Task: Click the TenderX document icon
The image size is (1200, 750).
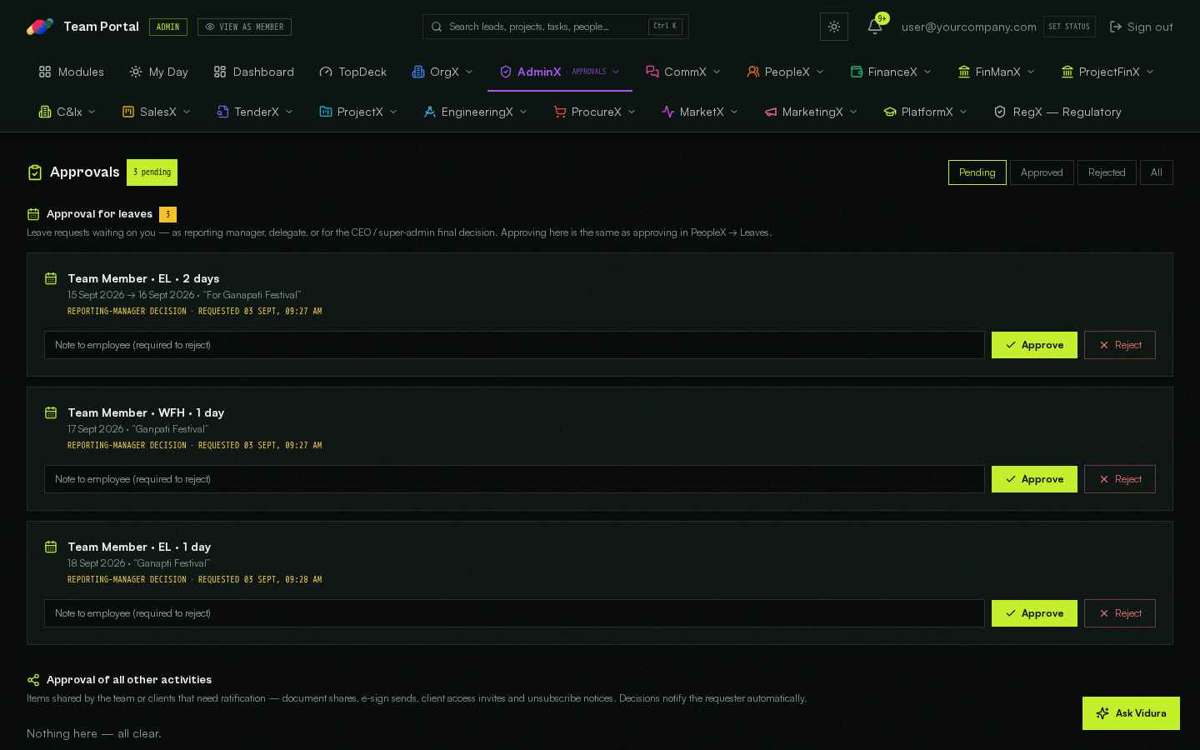Action: point(223,112)
